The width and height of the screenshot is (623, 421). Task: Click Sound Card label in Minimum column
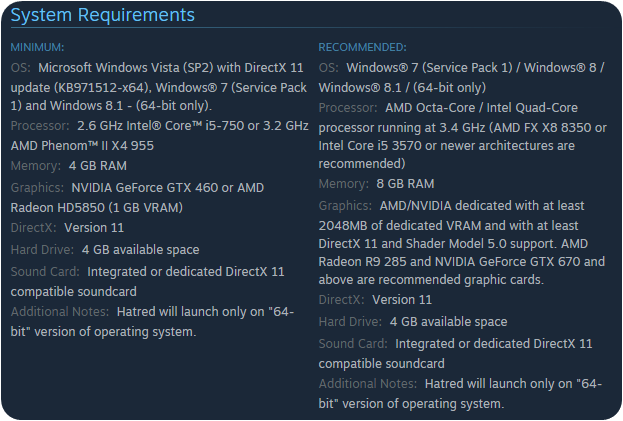(x=45, y=271)
